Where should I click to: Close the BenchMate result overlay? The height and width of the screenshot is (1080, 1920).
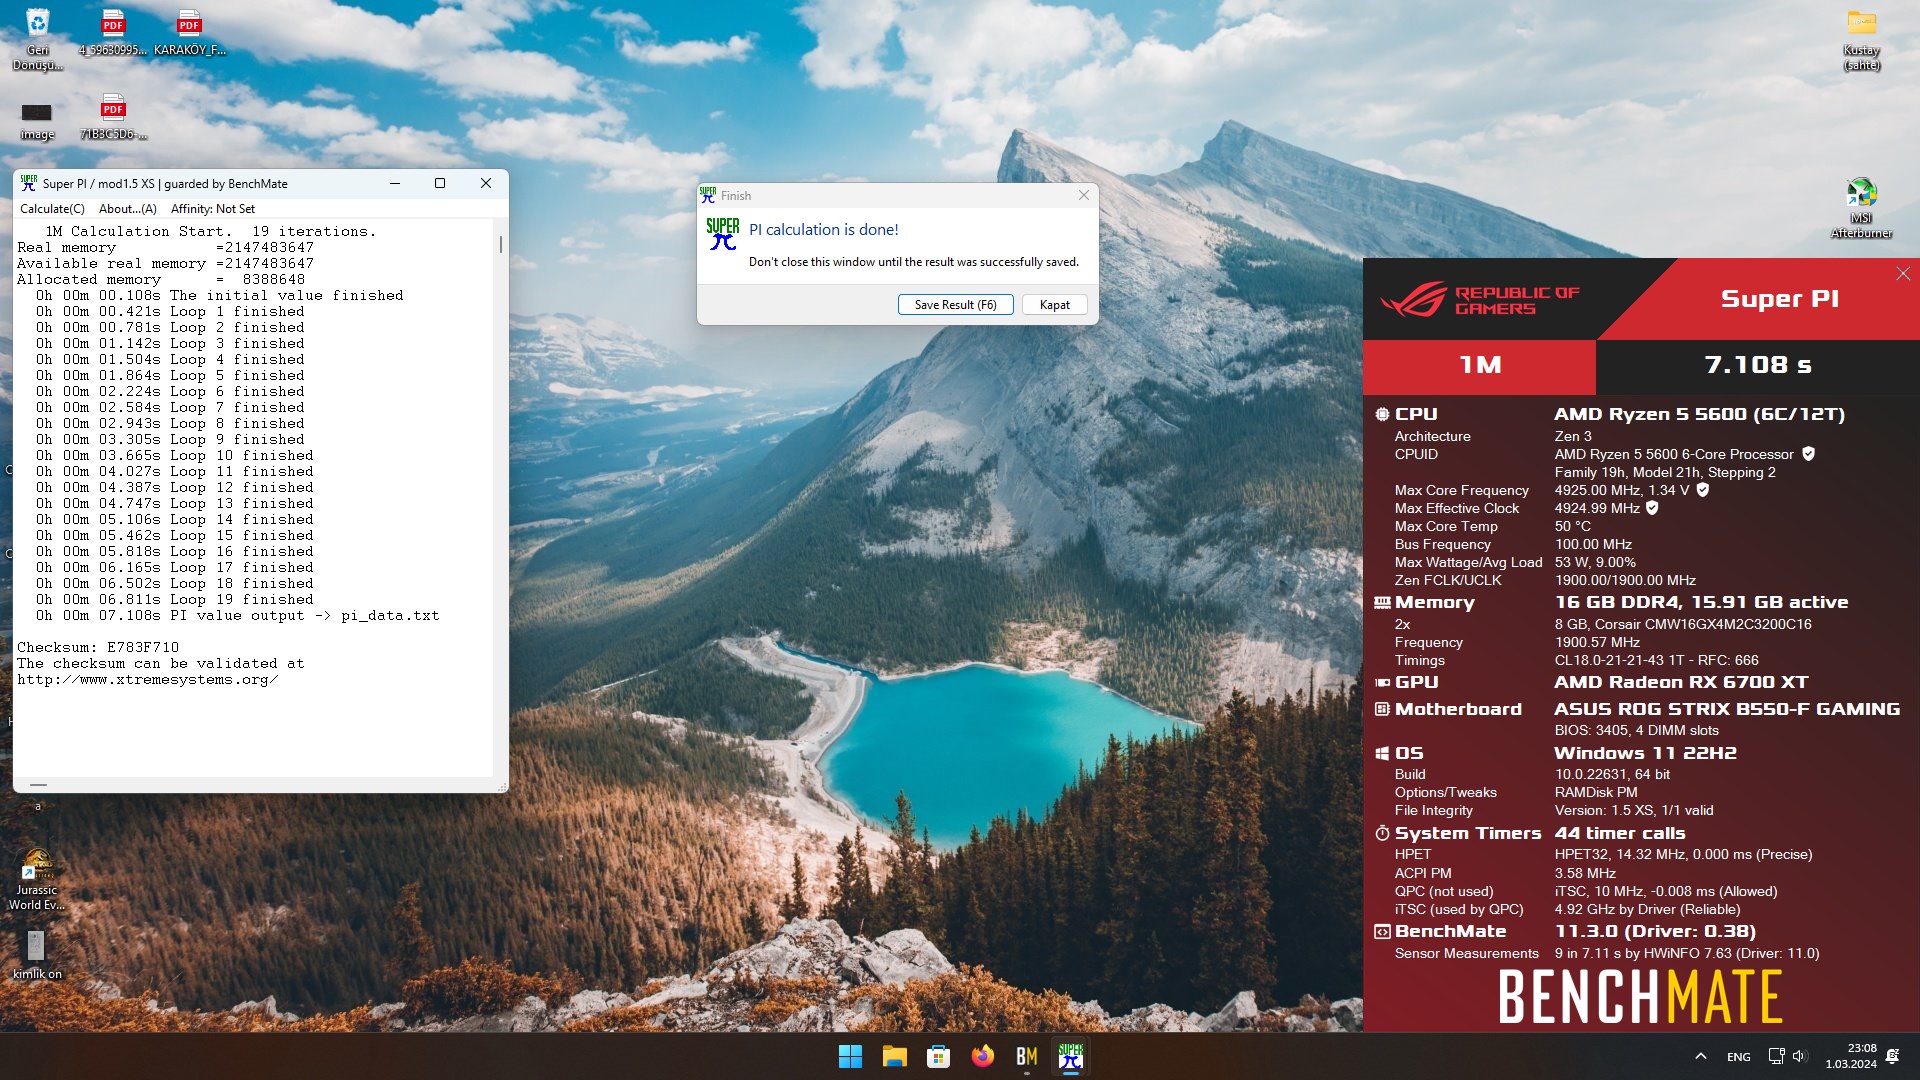(x=1902, y=273)
